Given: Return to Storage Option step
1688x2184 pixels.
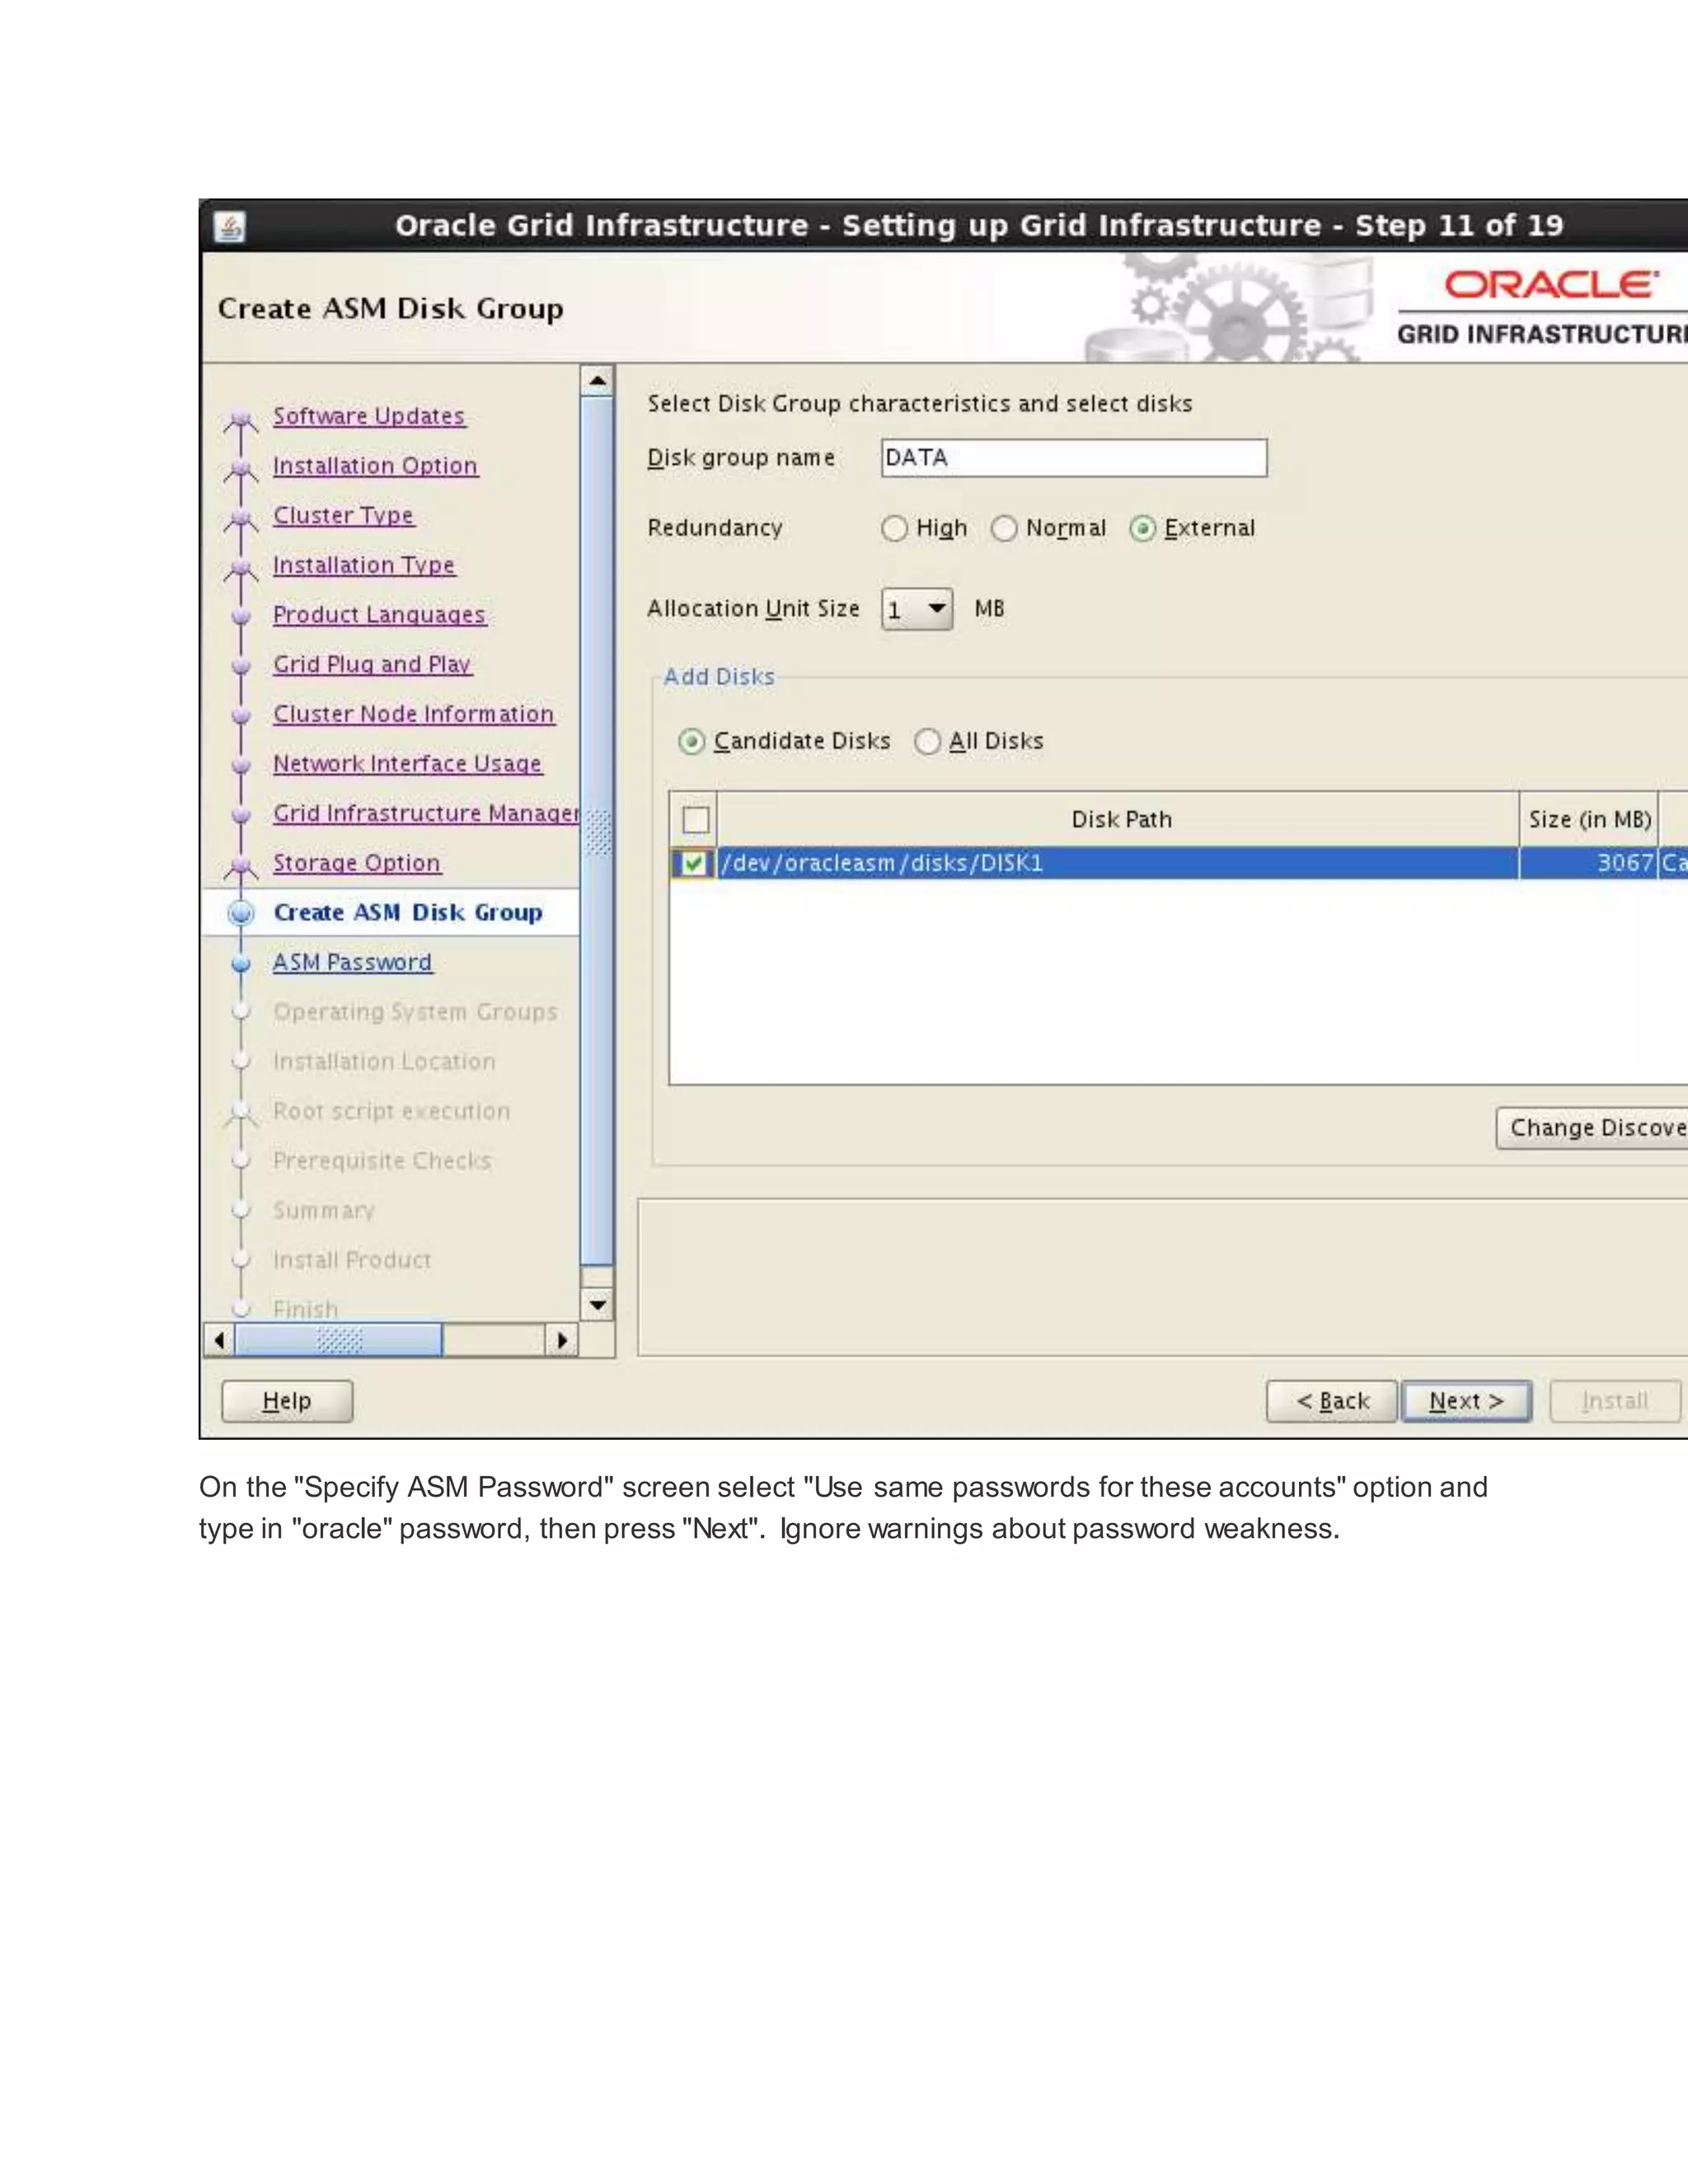Looking at the screenshot, I should [x=356, y=863].
